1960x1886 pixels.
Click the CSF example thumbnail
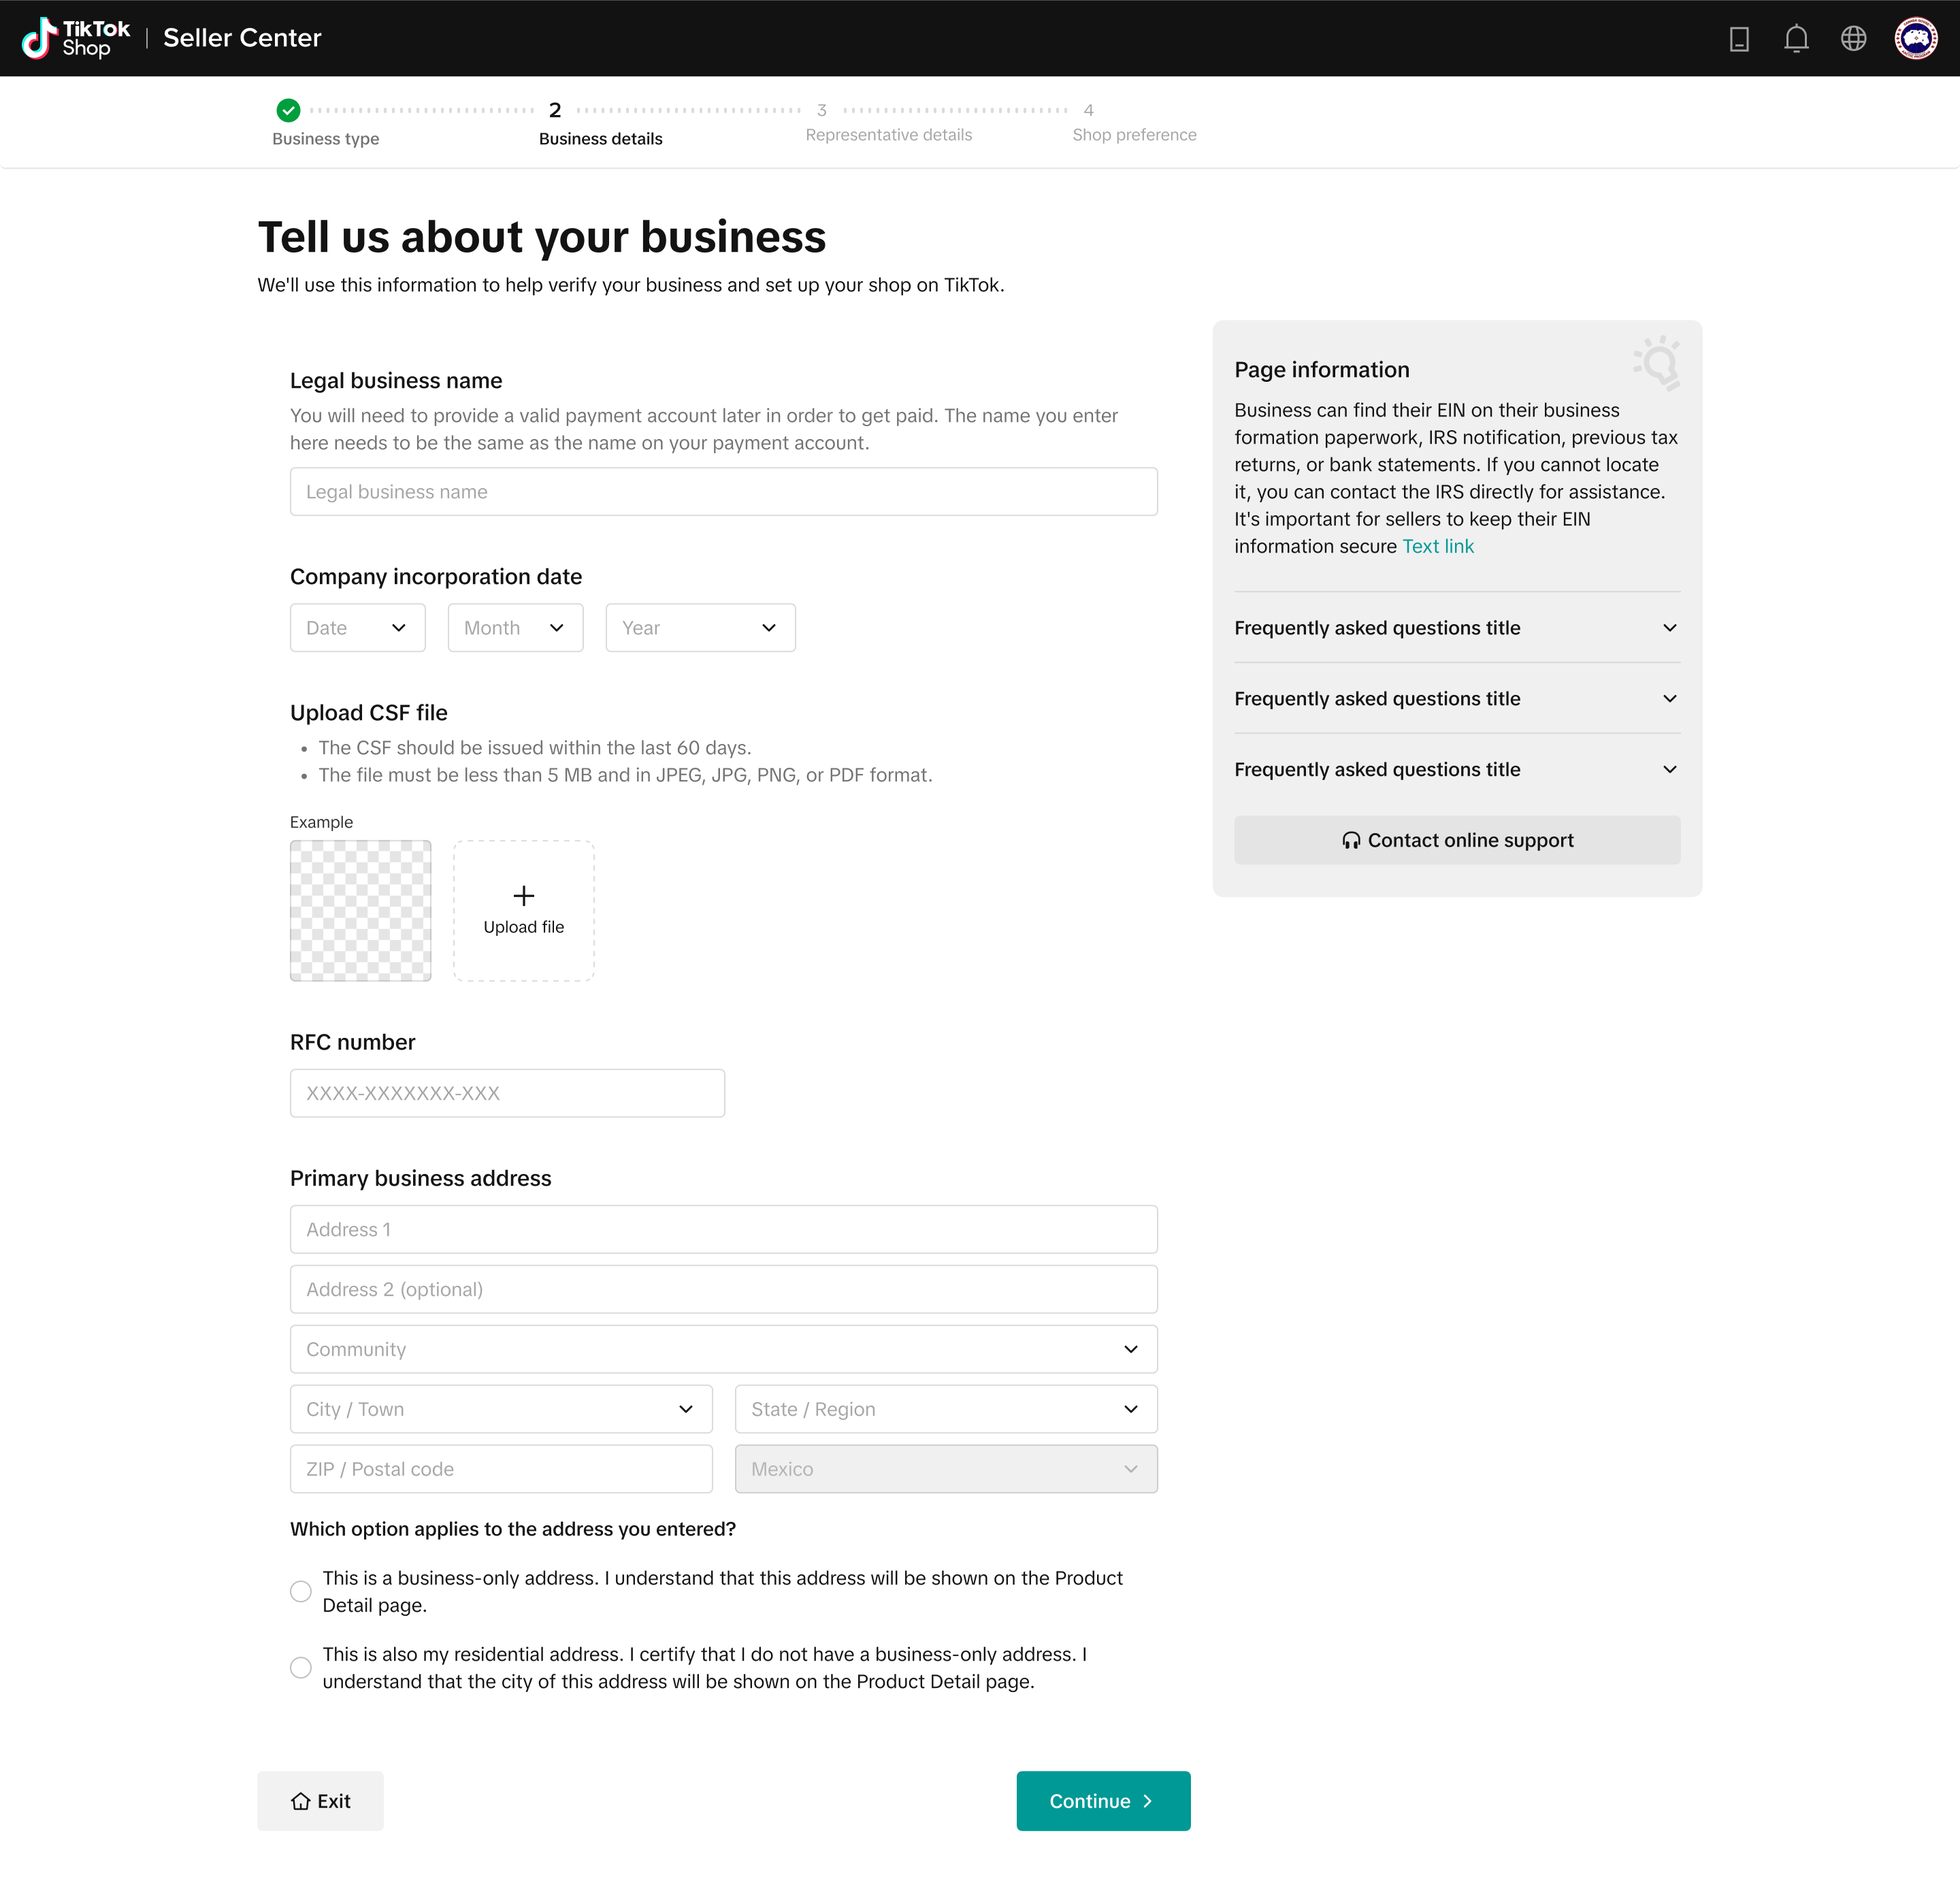click(360, 910)
